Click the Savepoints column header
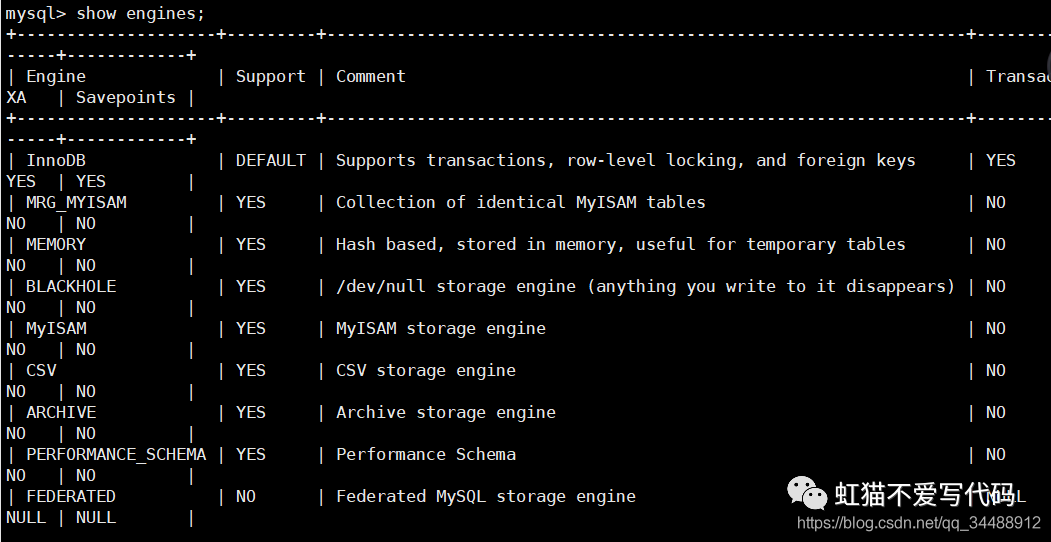Viewport: 1051px width, 542px height. click(125, 98)
